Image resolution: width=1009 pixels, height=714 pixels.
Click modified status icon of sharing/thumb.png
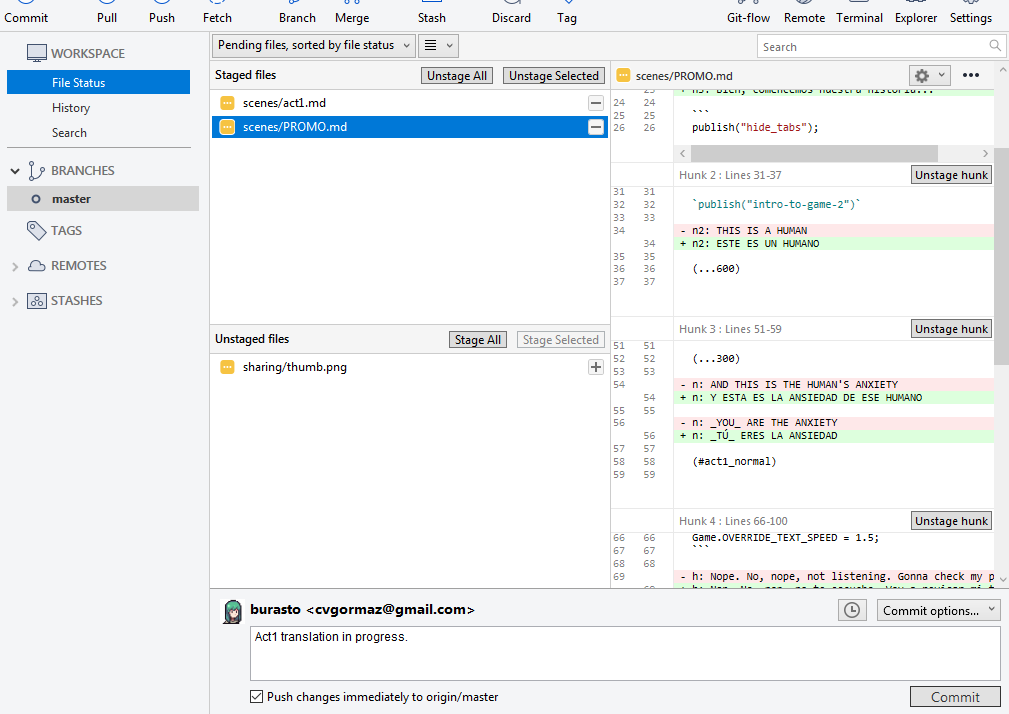(227, 367)
